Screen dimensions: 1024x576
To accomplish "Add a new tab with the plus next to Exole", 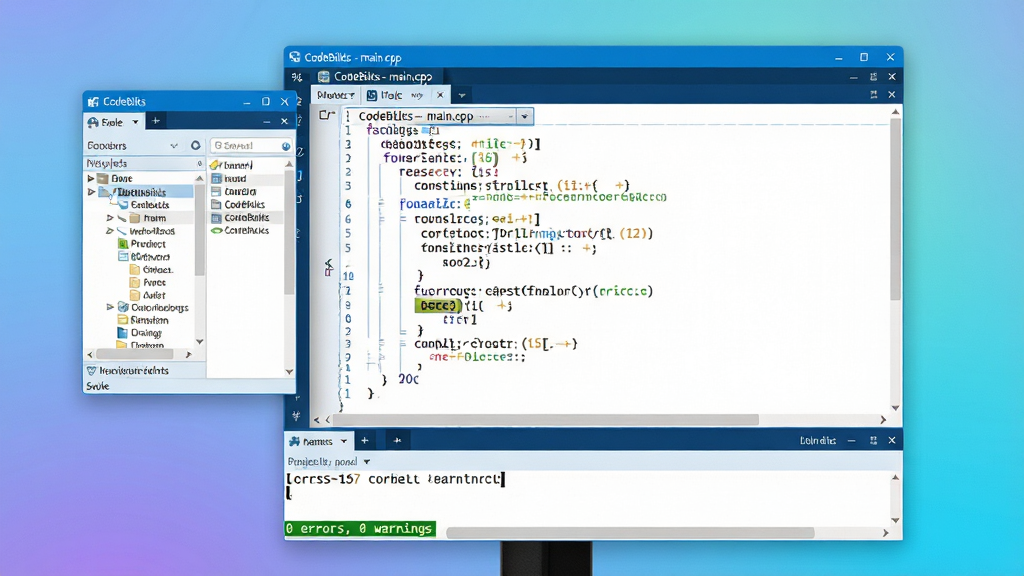I will click(155, 121).
